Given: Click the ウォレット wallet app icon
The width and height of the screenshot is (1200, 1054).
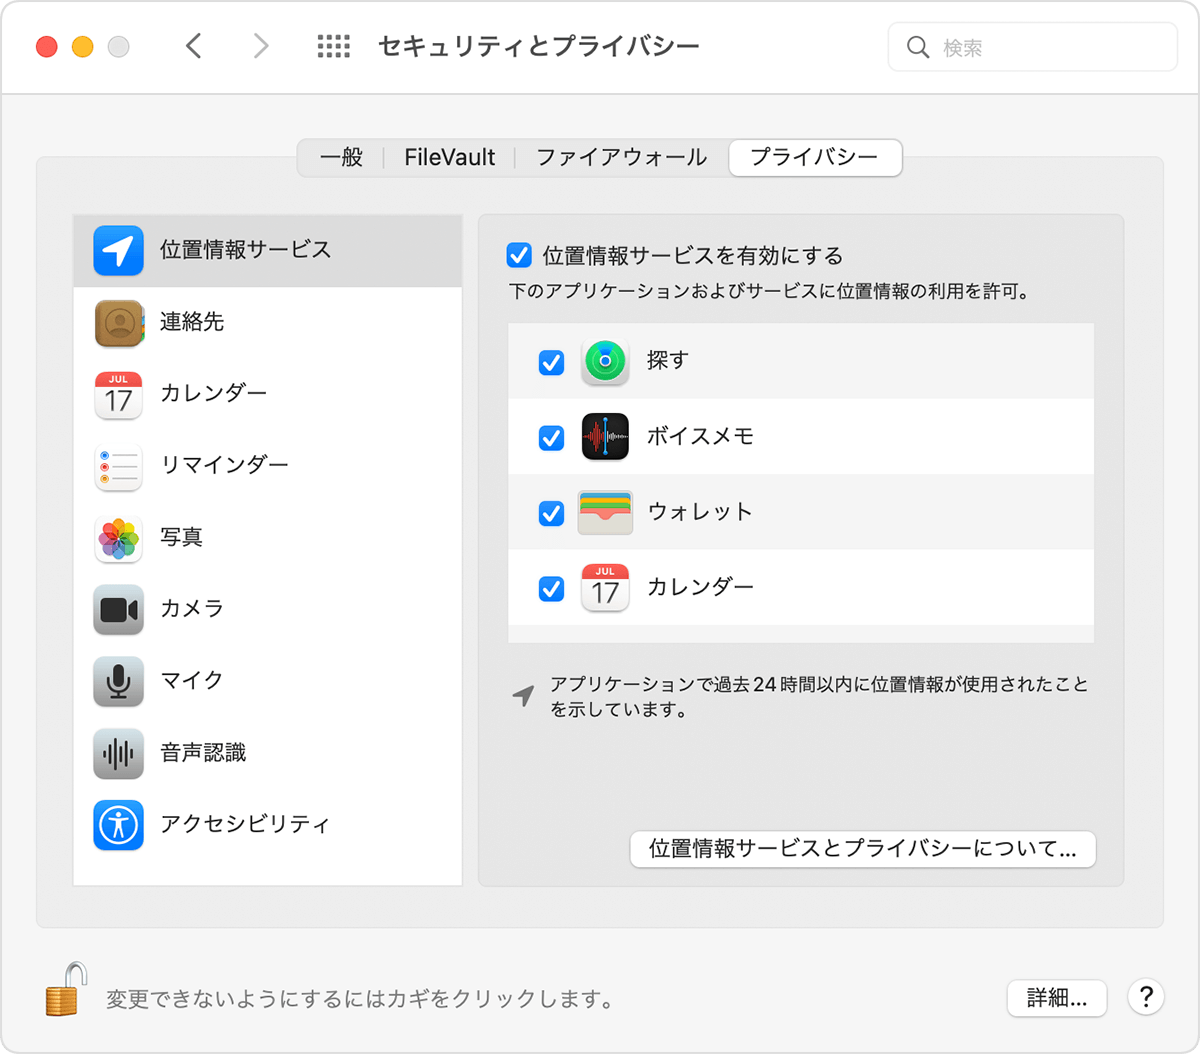Looking at the screenshot, I should pos(605,512).
